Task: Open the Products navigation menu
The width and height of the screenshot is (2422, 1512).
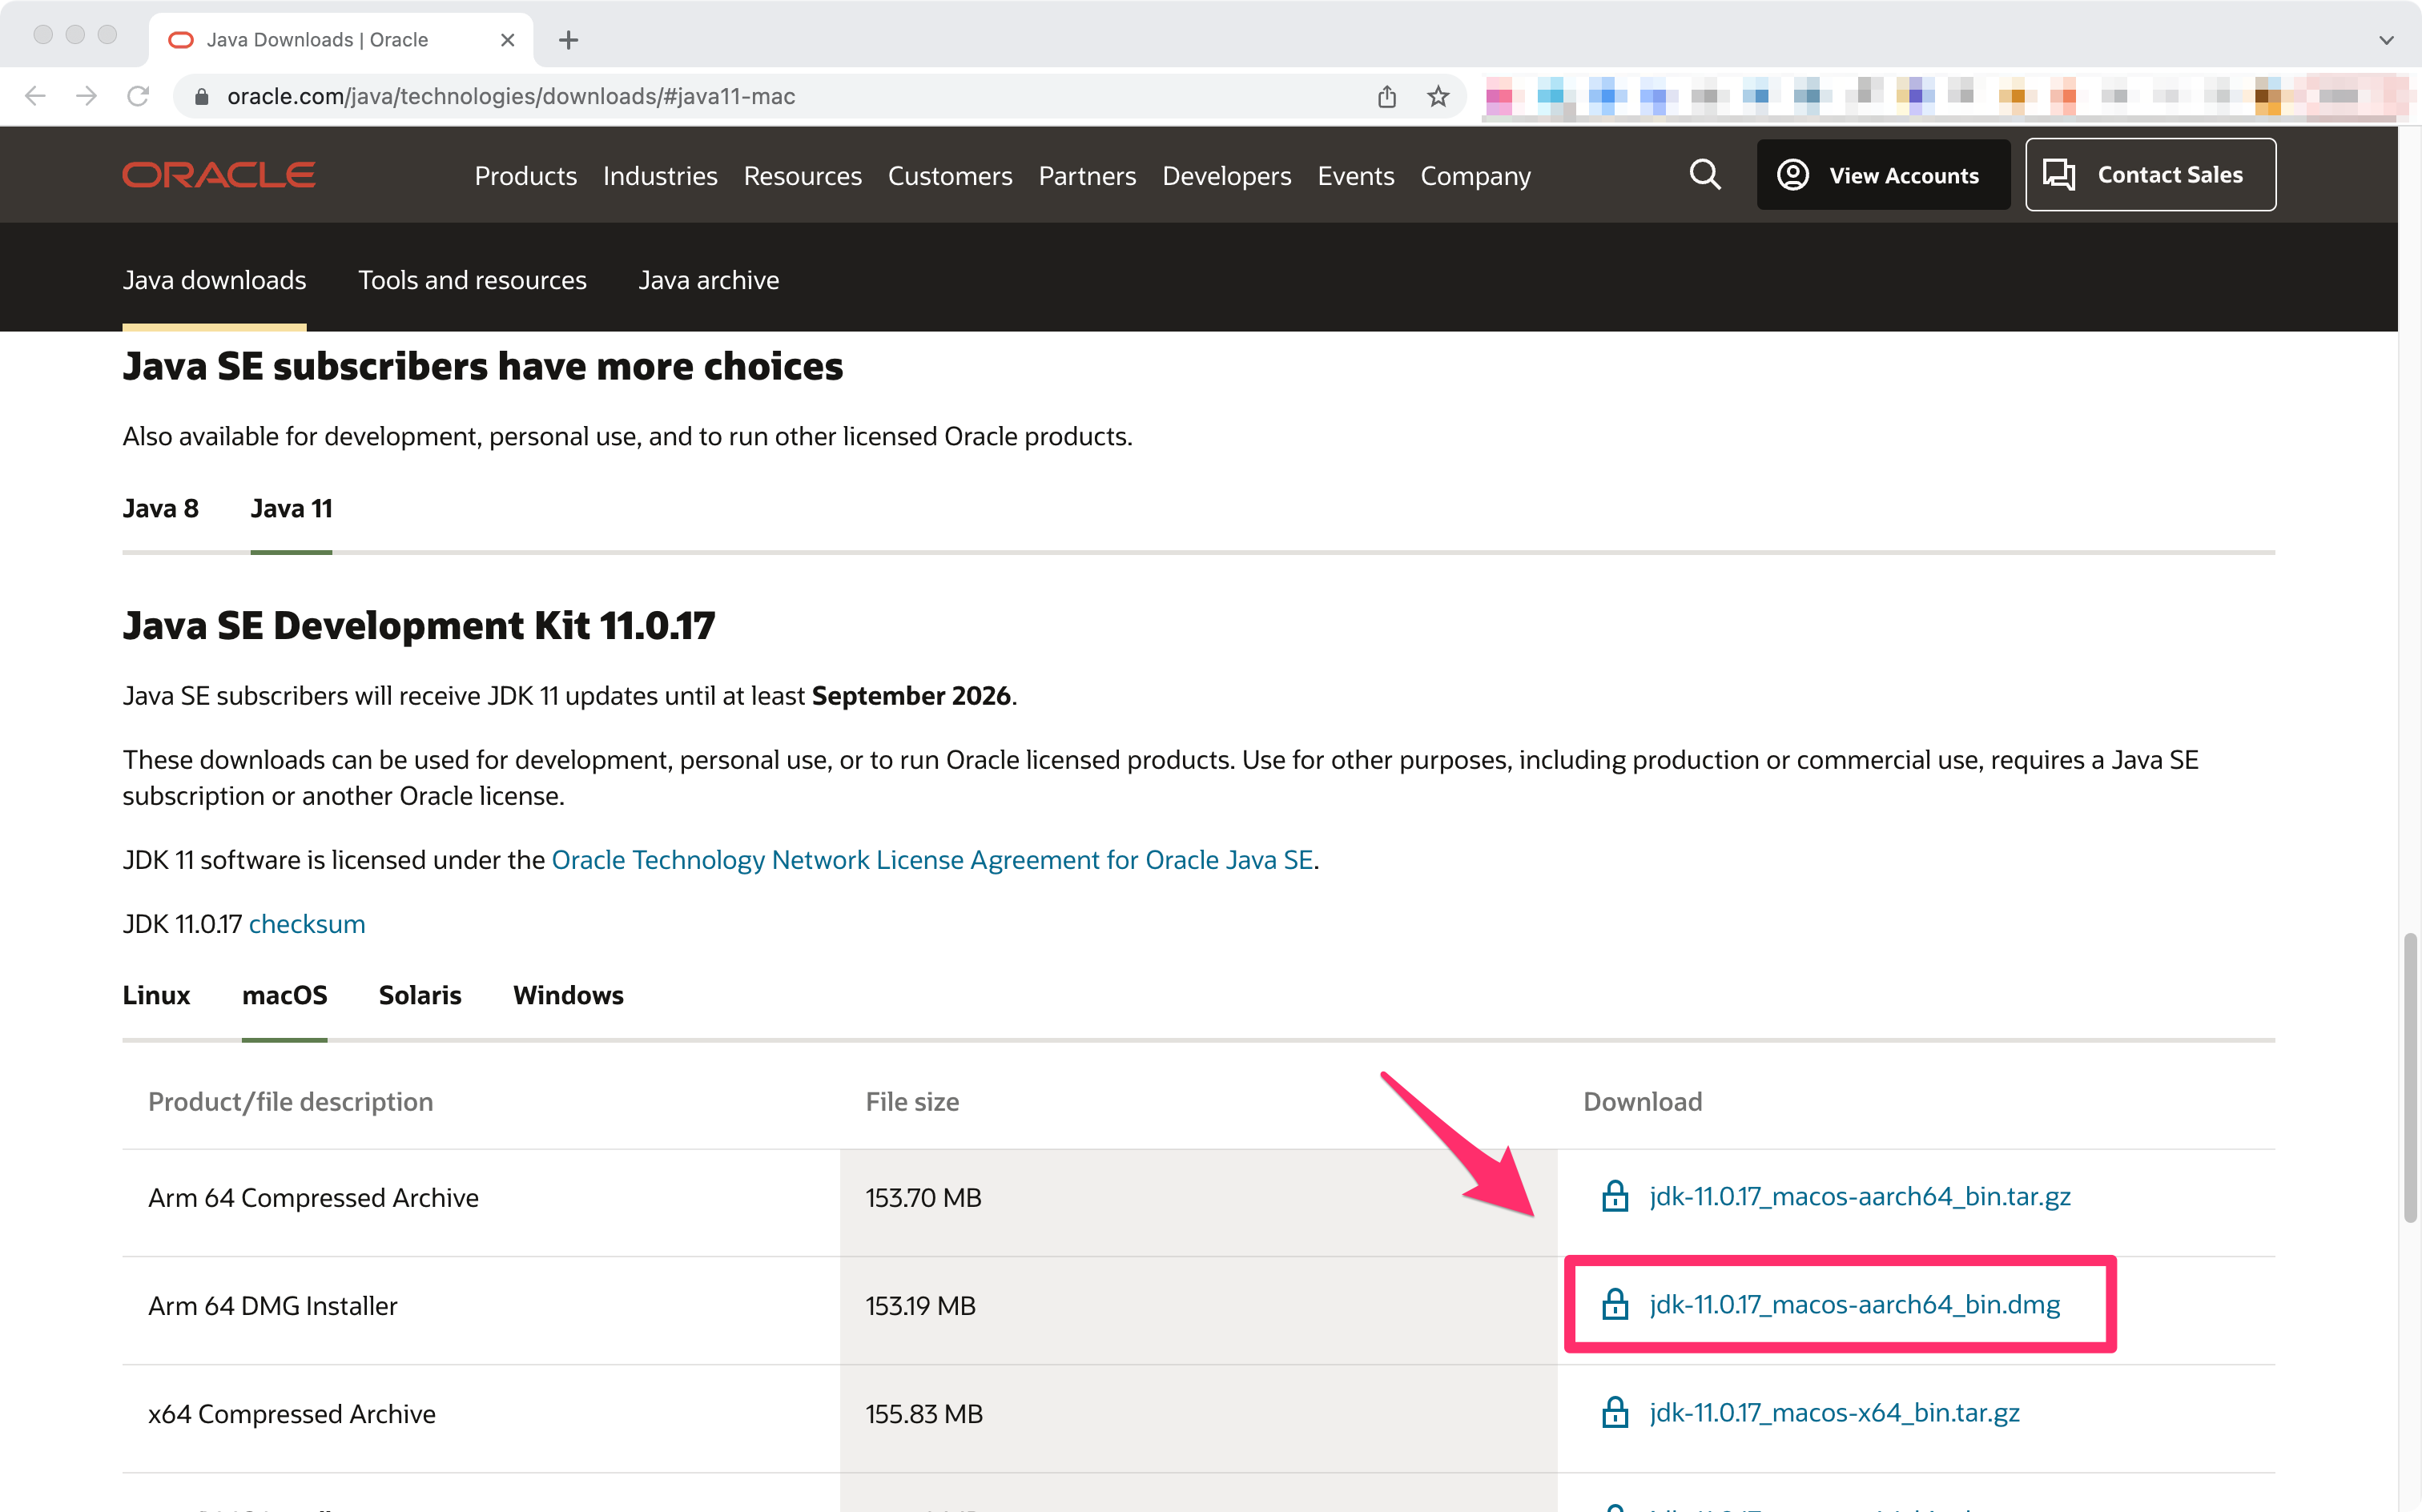Action: 525,176
